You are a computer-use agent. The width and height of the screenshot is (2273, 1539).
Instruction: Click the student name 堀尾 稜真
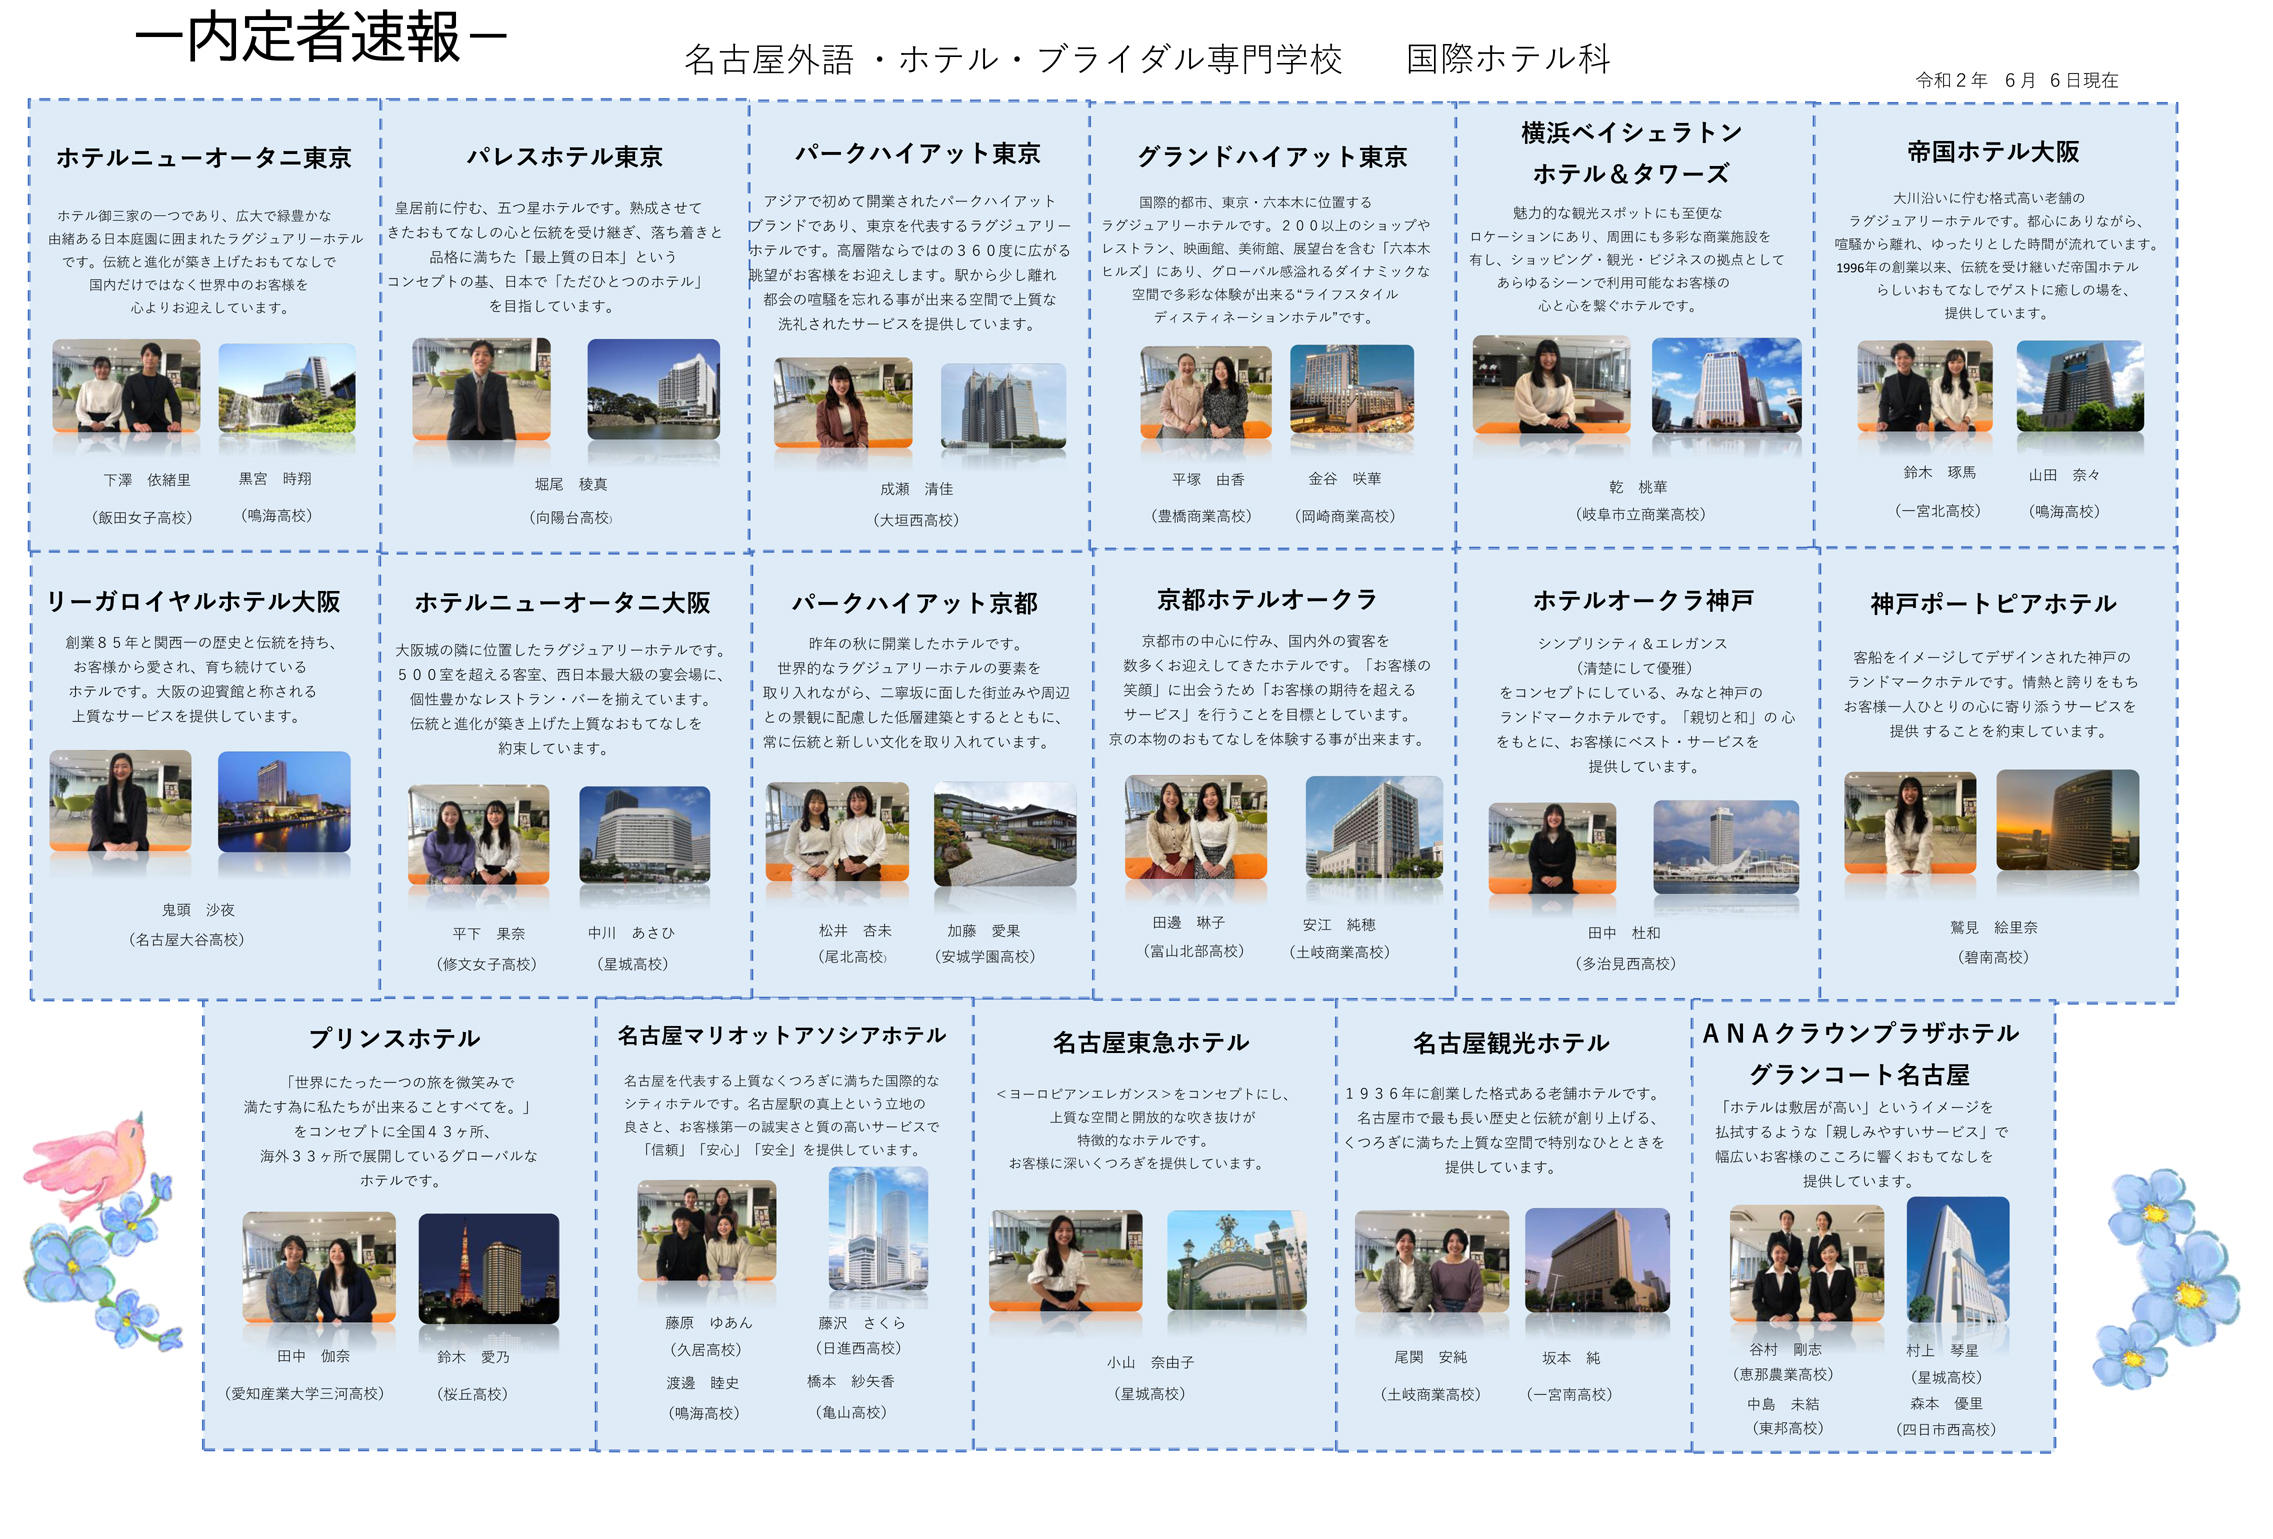tap(570, 485)
